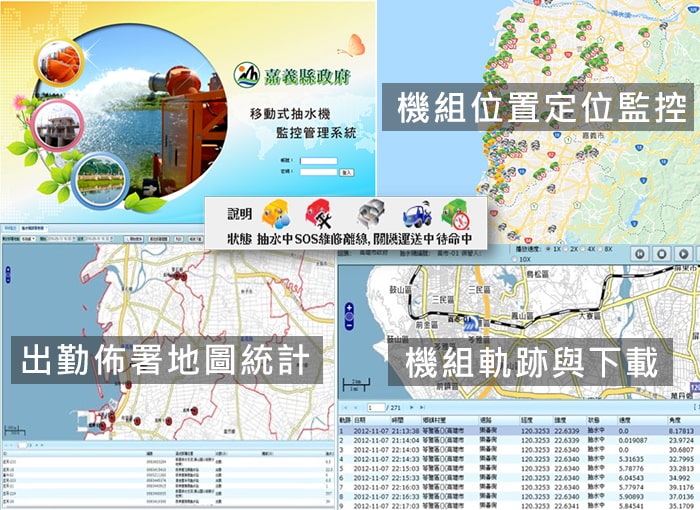Click the login button beside password field
This screenshot has width=700, height=510.
[x=347, y=172]
